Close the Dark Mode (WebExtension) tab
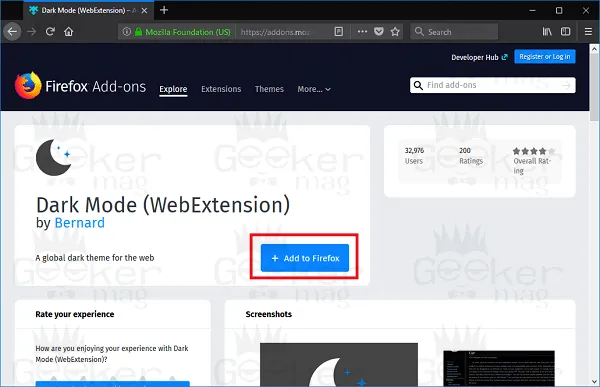The height and width of the screenshot is (387, 600). [x=144, y=11]
